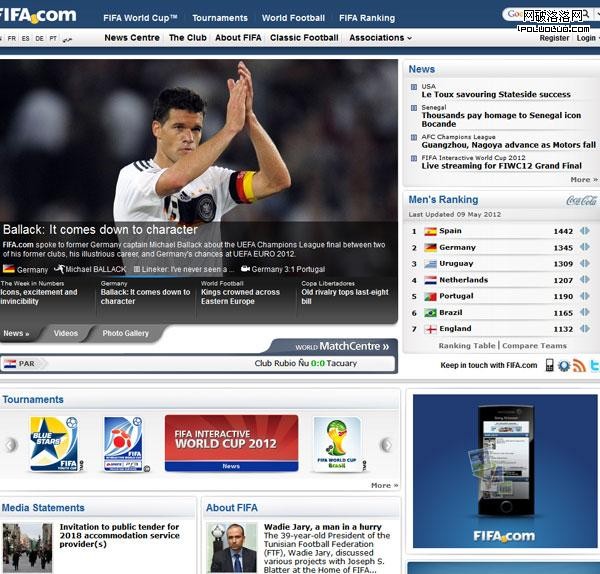Open Invitation to public tender for 2018 accommodation

119,535
